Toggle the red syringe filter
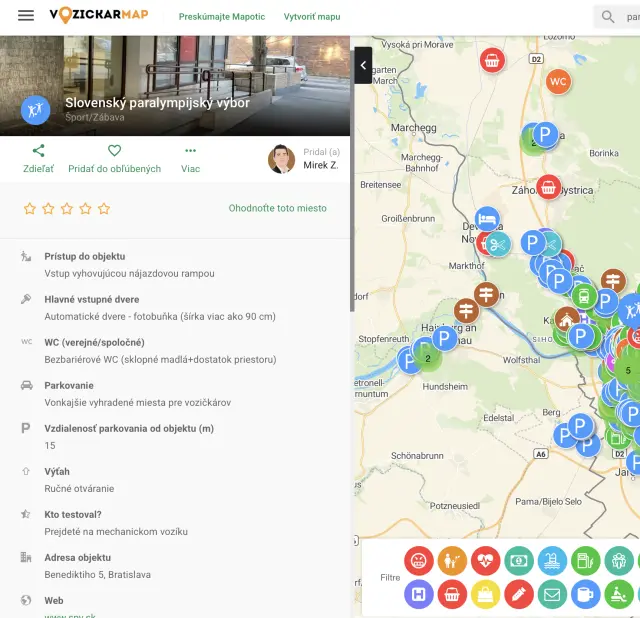This screenshot has width=640, height=618. click(519, 594)
